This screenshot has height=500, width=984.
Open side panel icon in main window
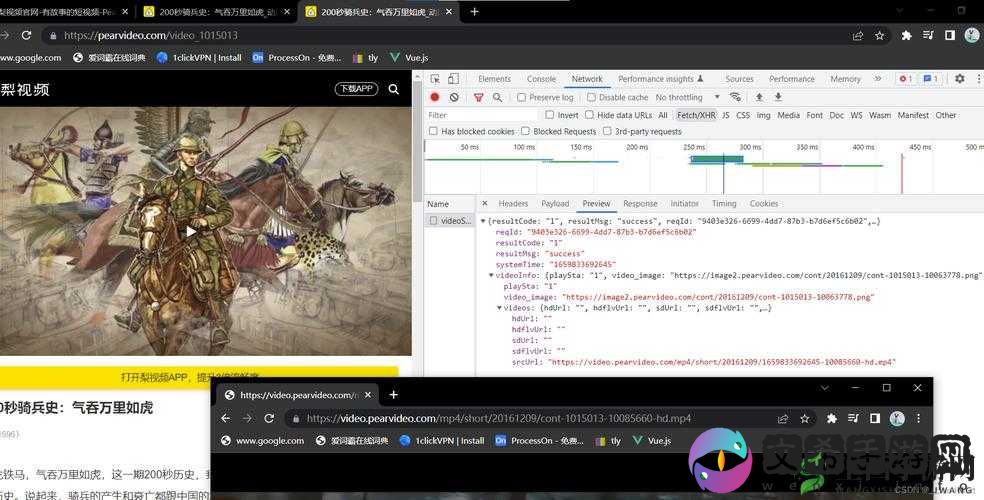pos(949,36)
